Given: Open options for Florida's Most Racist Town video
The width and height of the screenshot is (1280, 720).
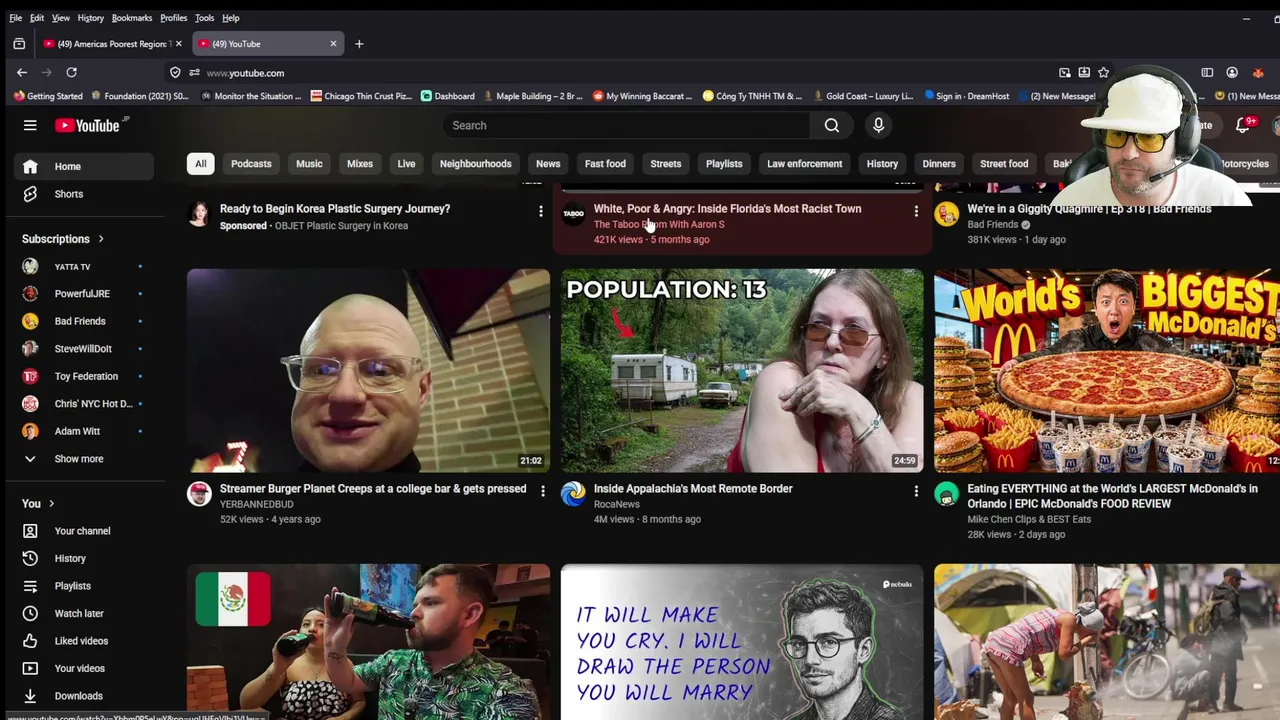Looking at the screenshot, I should [915, 211].
